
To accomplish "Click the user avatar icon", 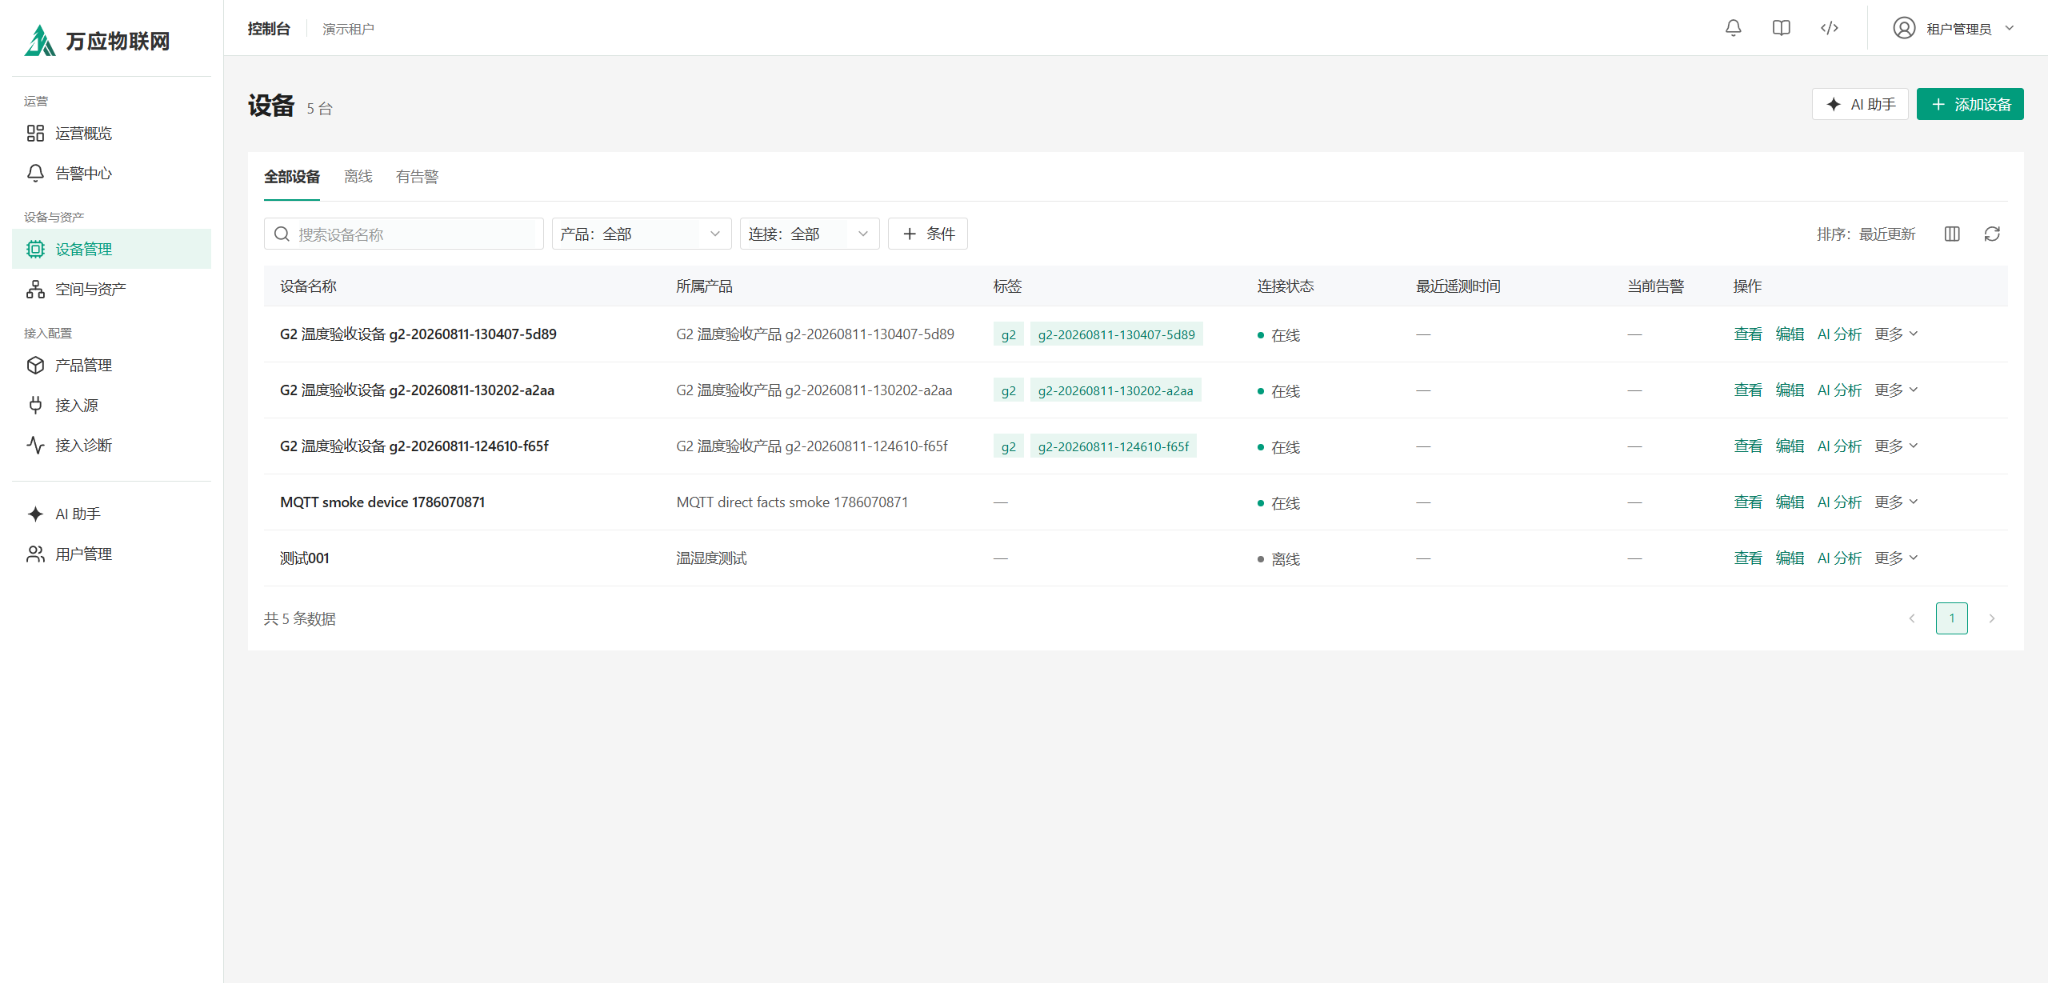I will pos(1904,28).
